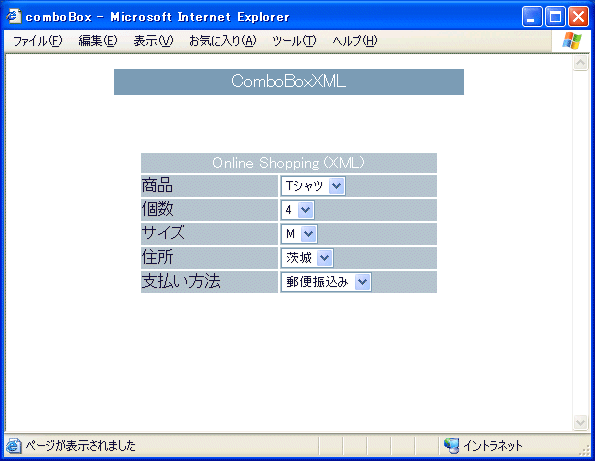Click the scrollbar down arrow

pyautogui.click(x=580, y=423)
